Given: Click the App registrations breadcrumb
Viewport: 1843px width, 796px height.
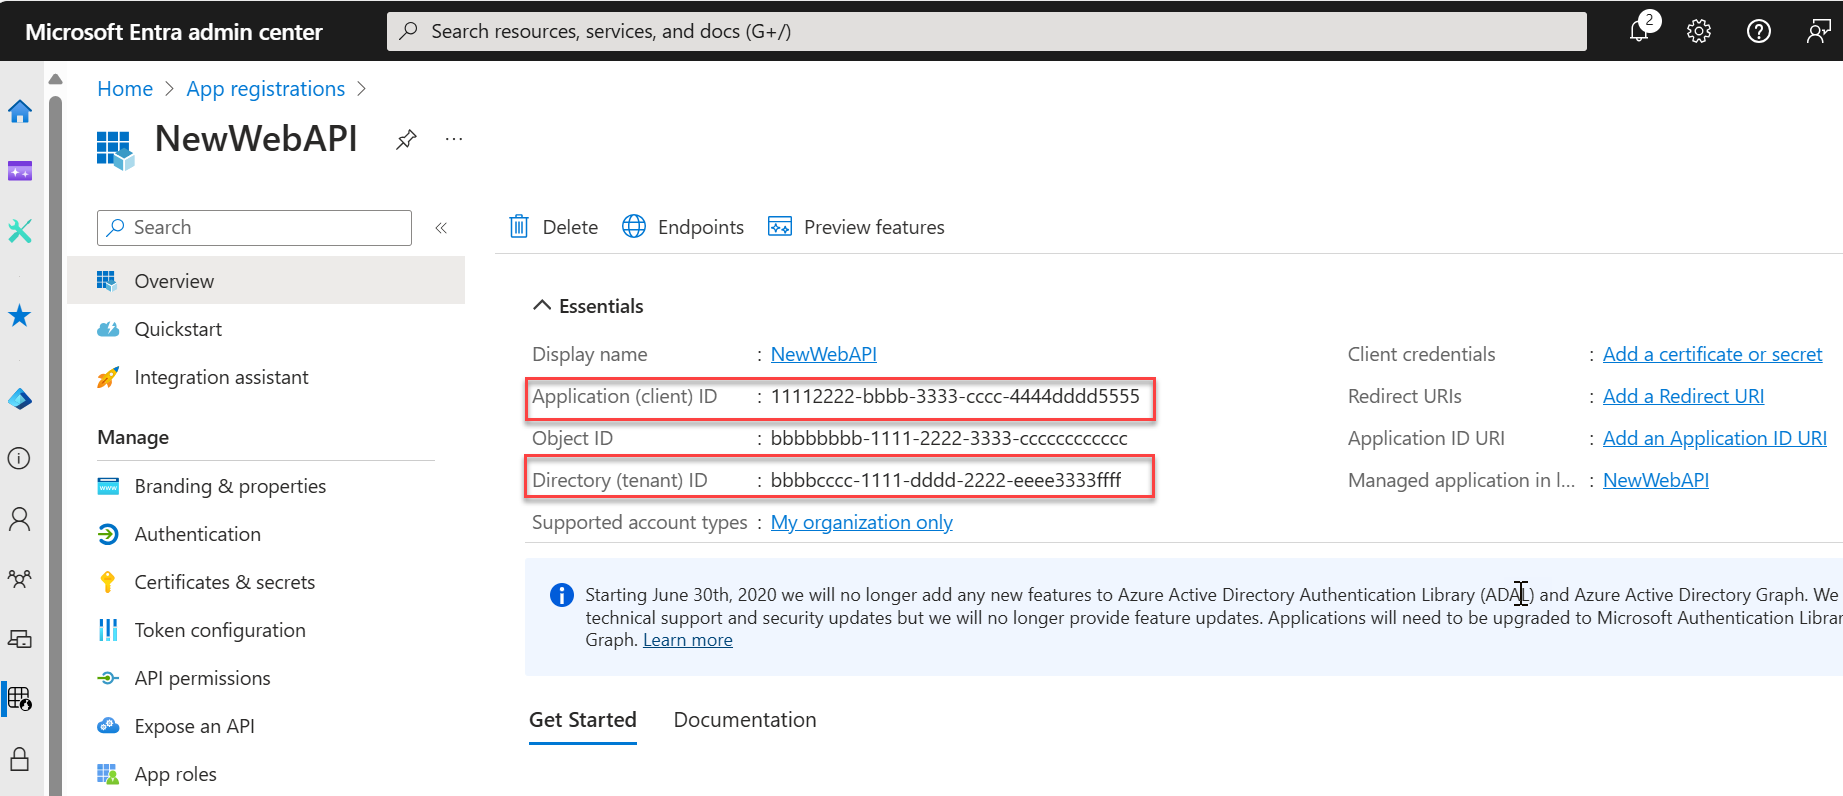Looking at the screenshot, I should click(266, 89).
